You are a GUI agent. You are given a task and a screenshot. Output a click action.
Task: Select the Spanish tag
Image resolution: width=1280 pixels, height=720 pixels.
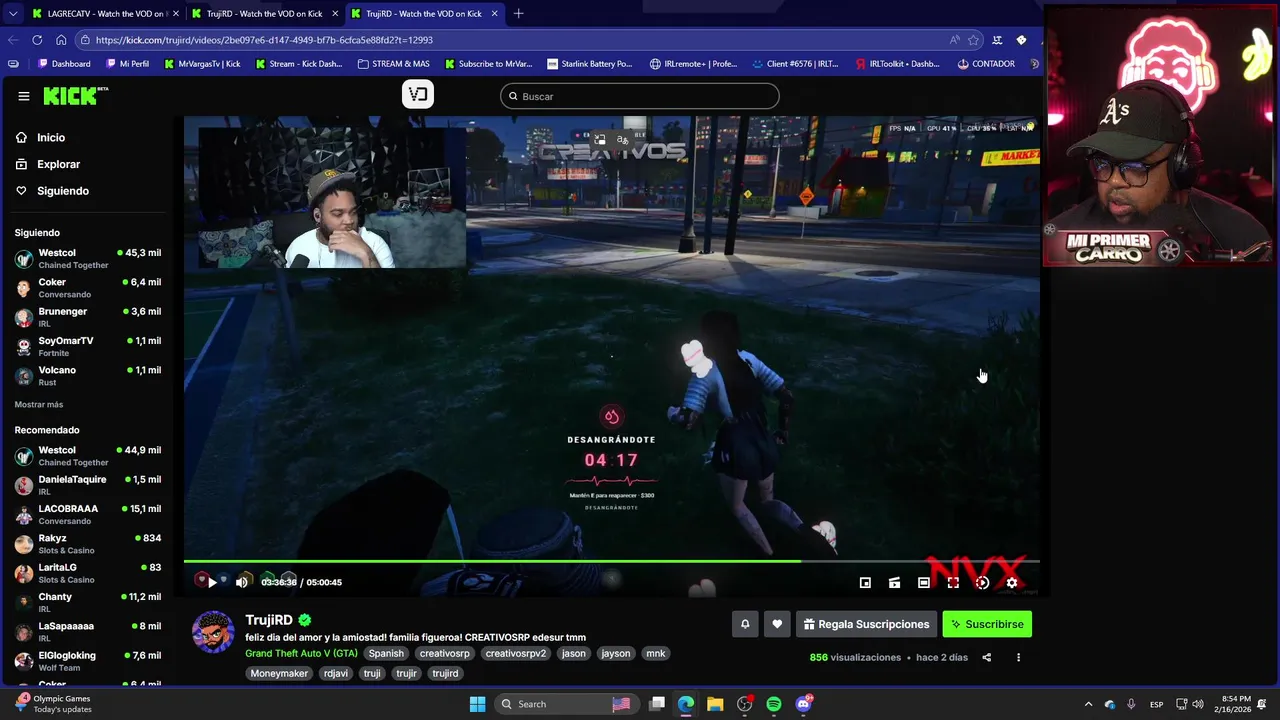point(386,653)
